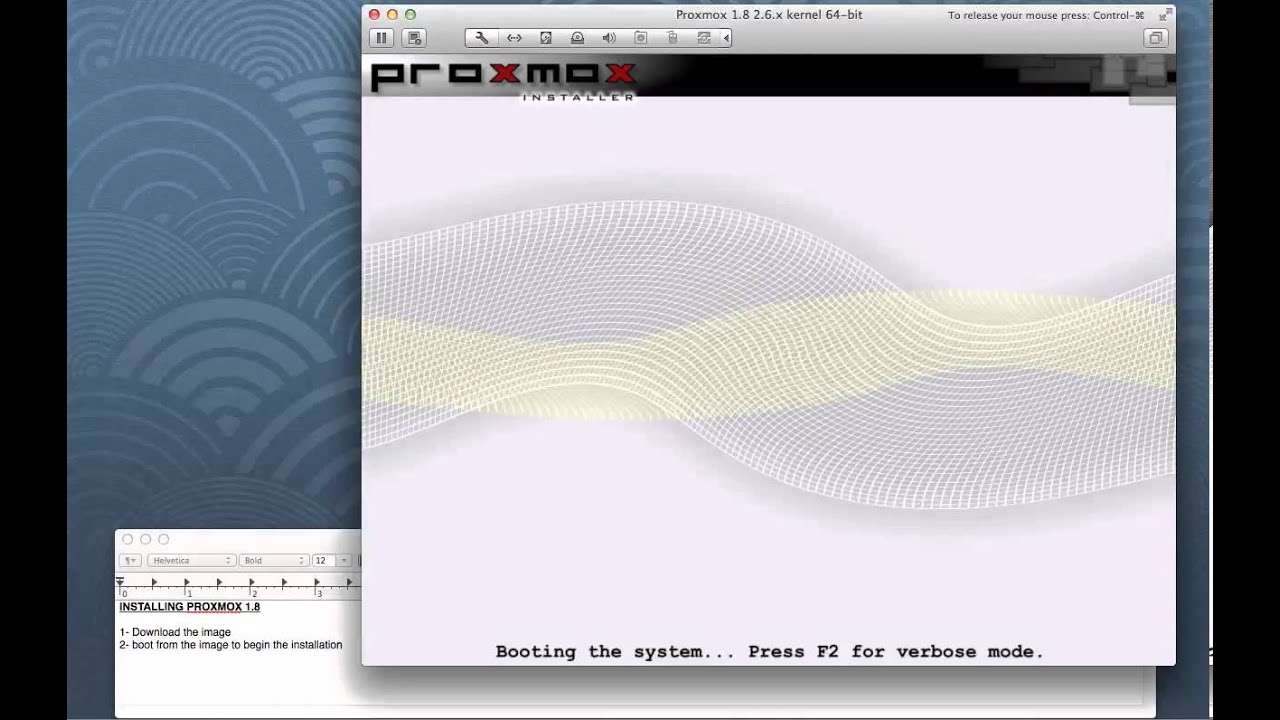Click the dimmed USB device icon
This screenshot has height=720, width=1280.
tap(672, 38)
